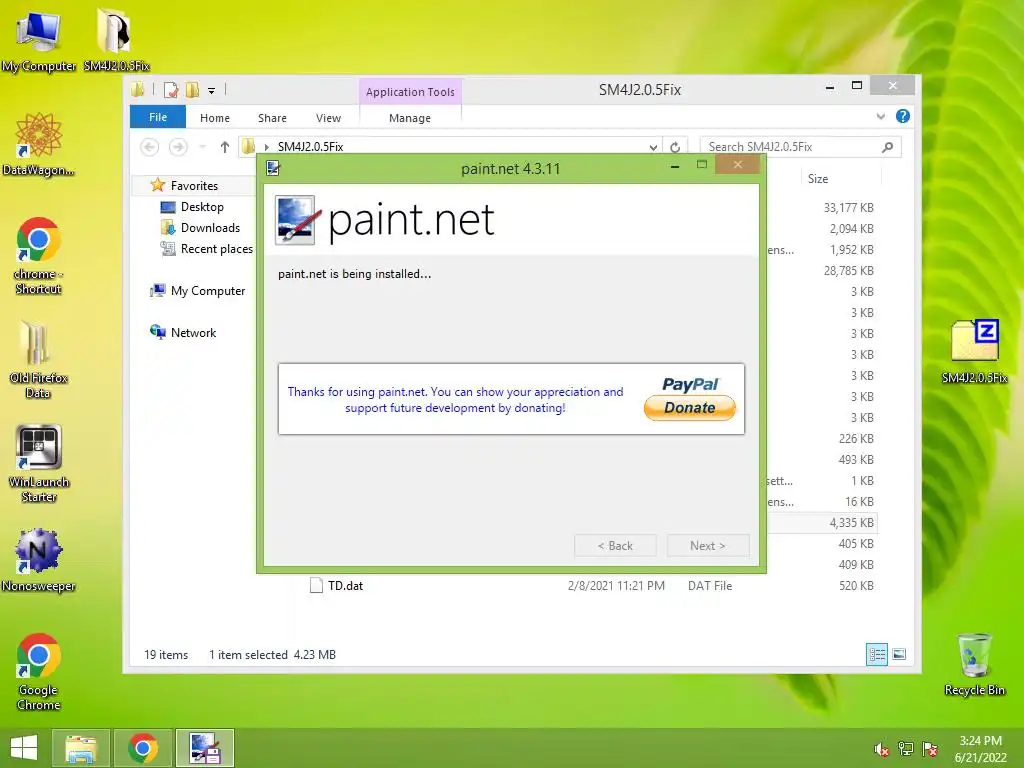Click the paint.net title bar icon
This screenshot has width=1024, height=768.
point(273,168)
